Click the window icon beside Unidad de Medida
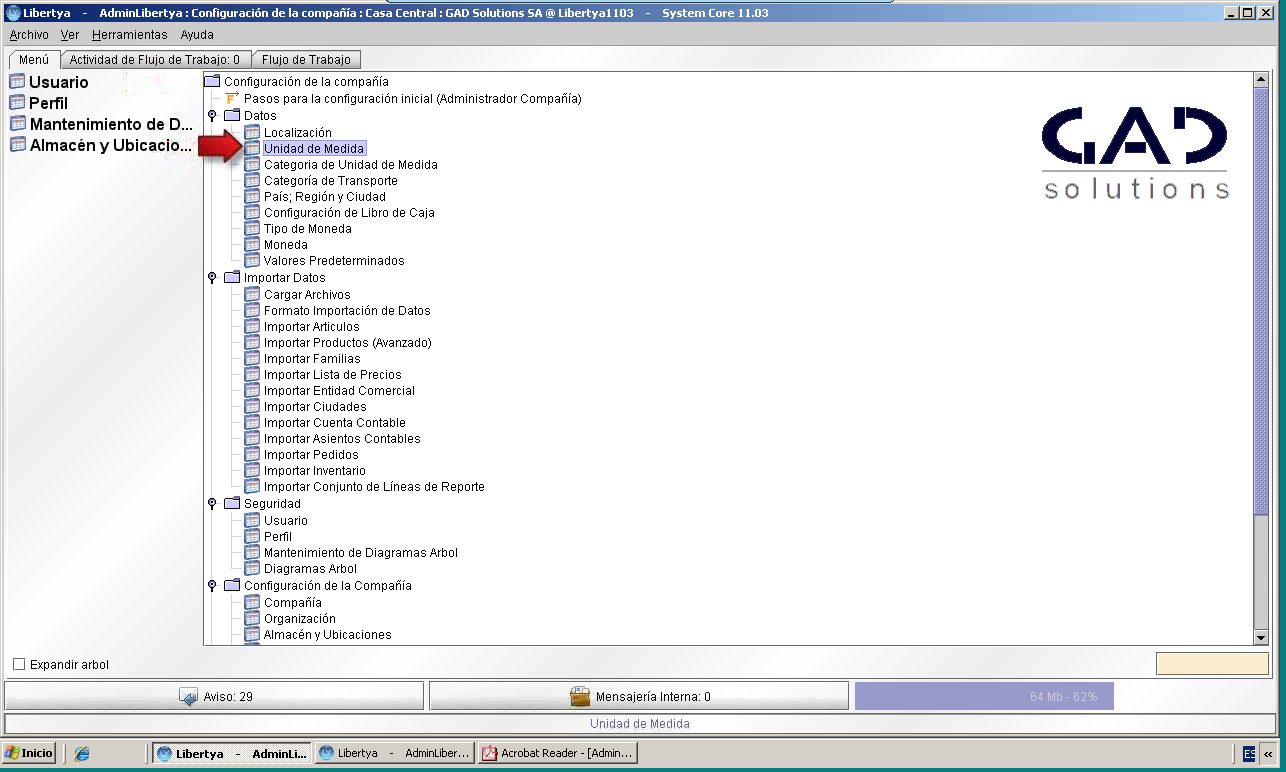Image resolution: width=1286 pixels, height=772 pixels. (x=252, y=148)
